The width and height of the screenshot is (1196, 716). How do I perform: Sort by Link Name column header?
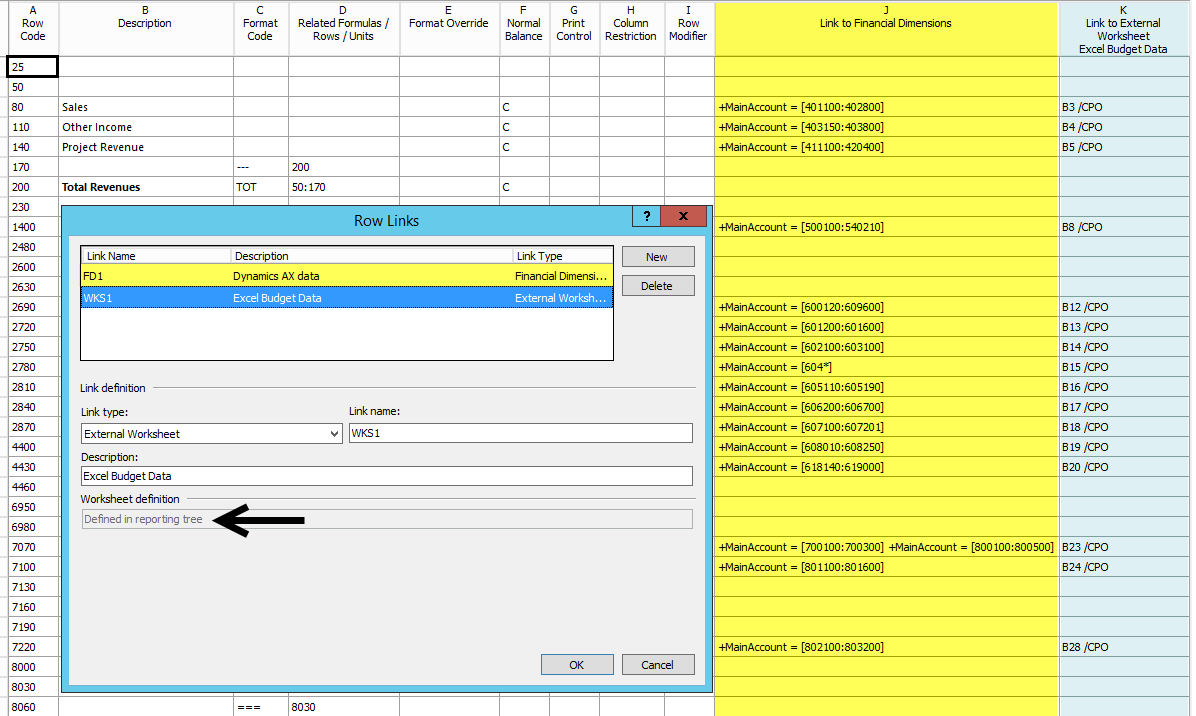click(x=155, y=256)
